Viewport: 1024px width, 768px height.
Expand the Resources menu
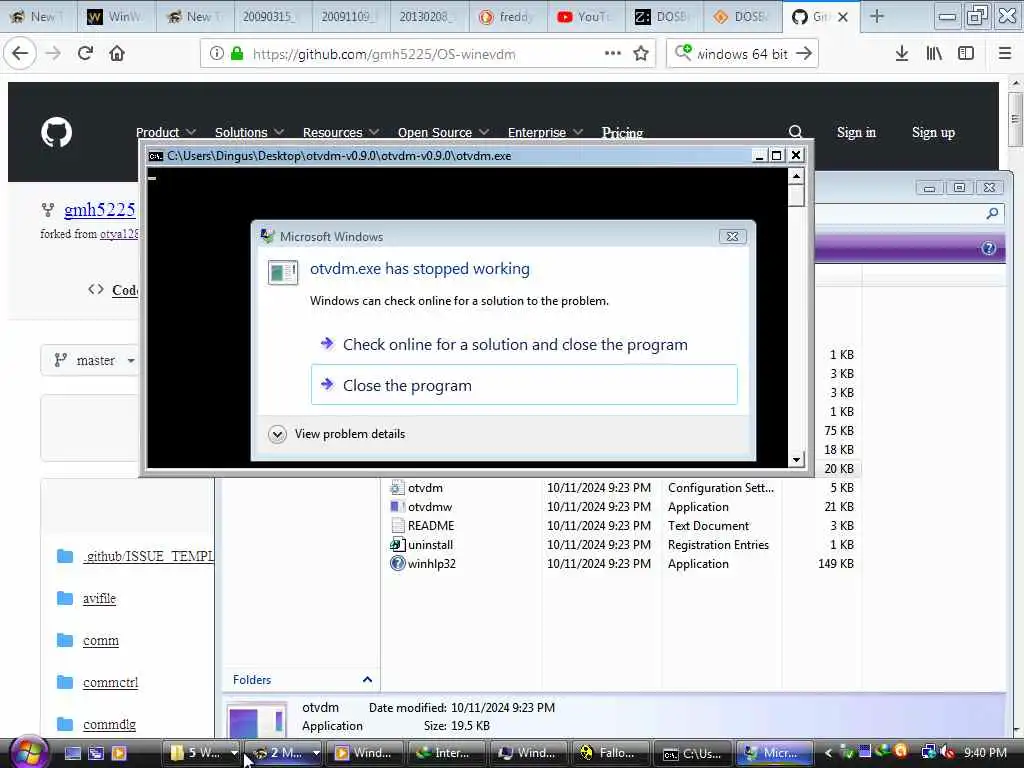(341, 132)
